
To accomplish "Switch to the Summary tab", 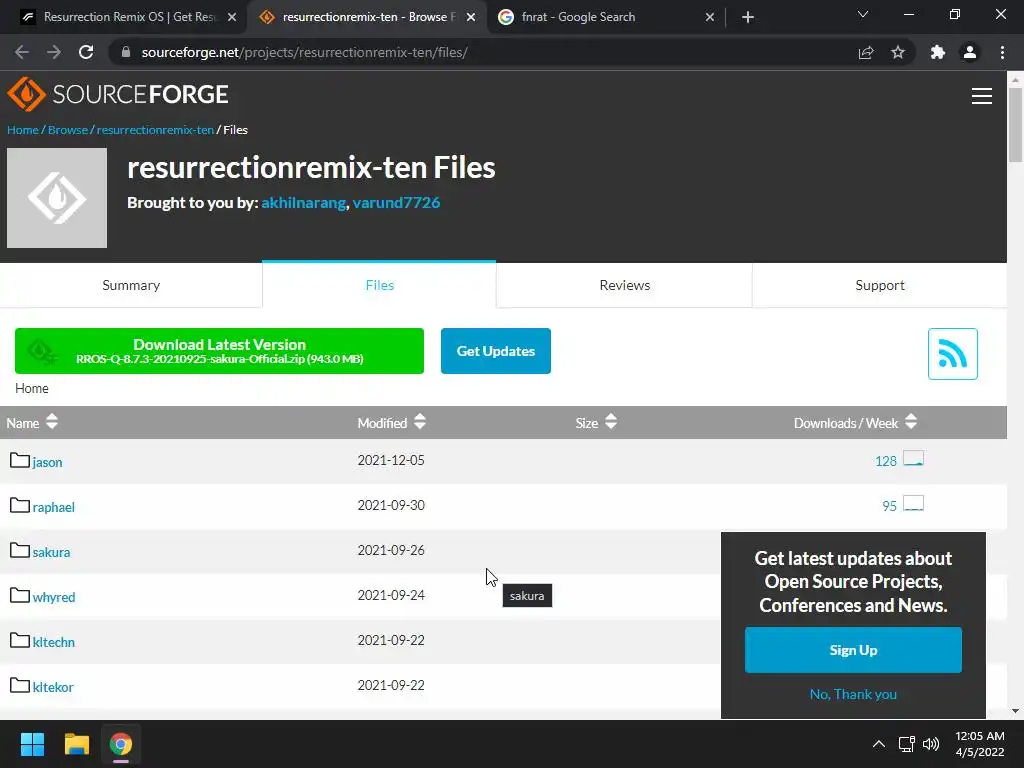I will pos(131,285).
